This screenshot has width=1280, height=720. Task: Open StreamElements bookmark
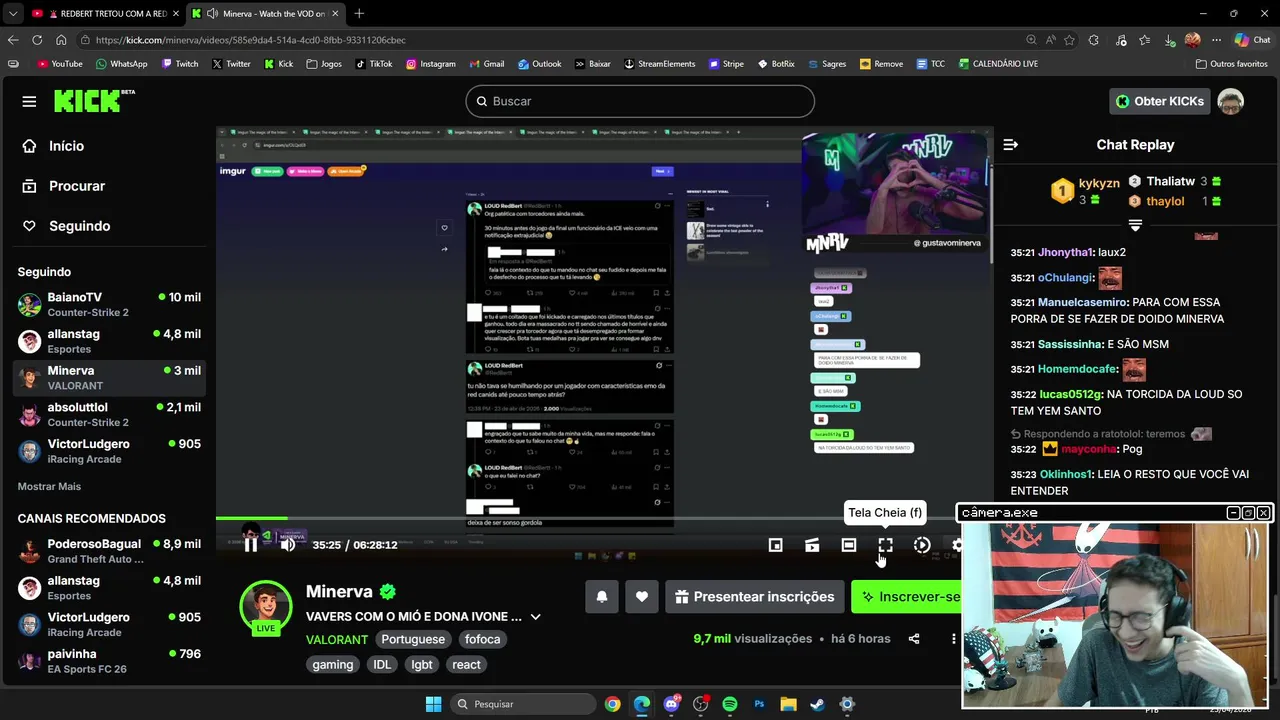pyautogui.click(x=659, y=64)
